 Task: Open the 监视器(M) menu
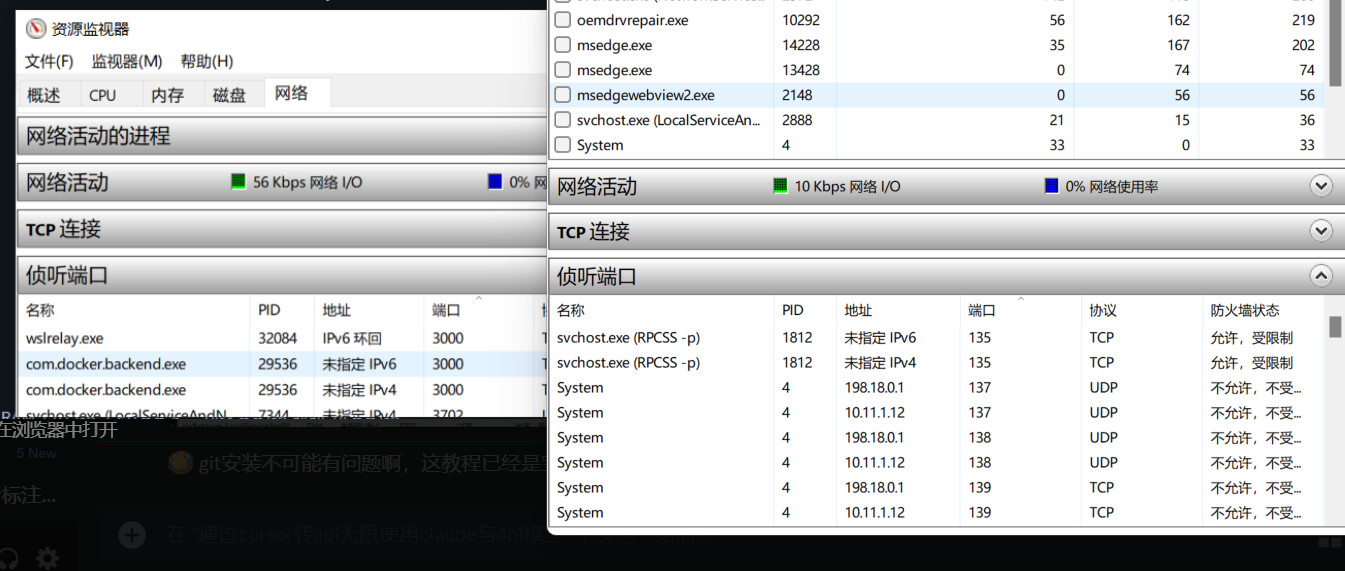126,61
